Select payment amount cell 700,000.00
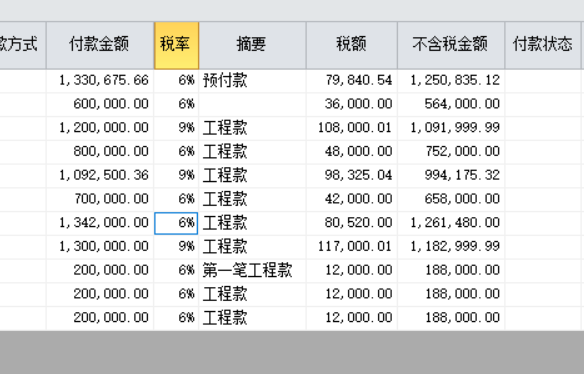This screenshot has height=374, width=584. tap(100, 199)
